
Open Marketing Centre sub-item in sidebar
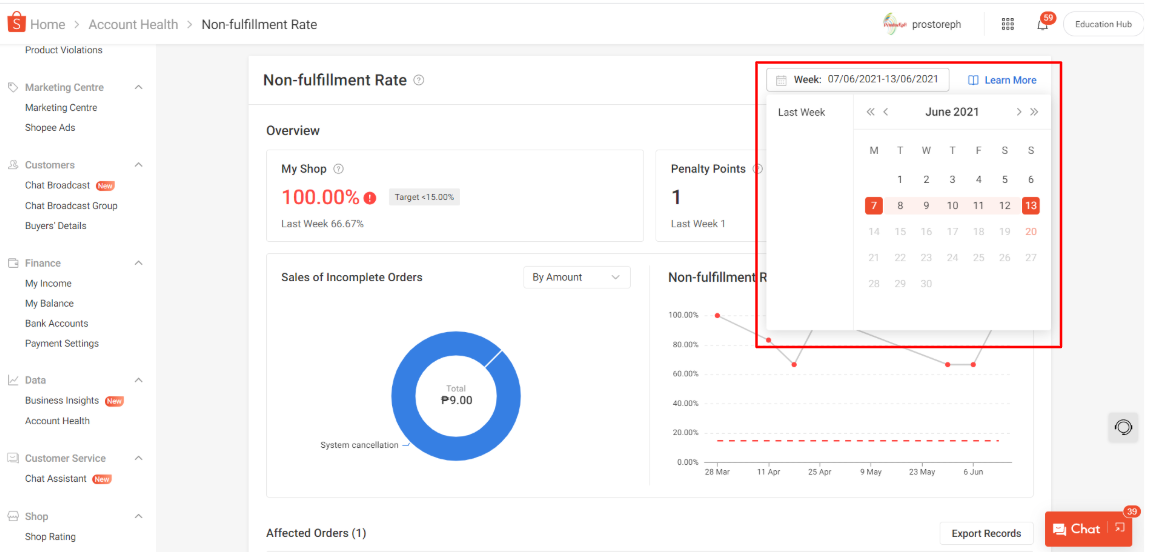pos(61,108)
